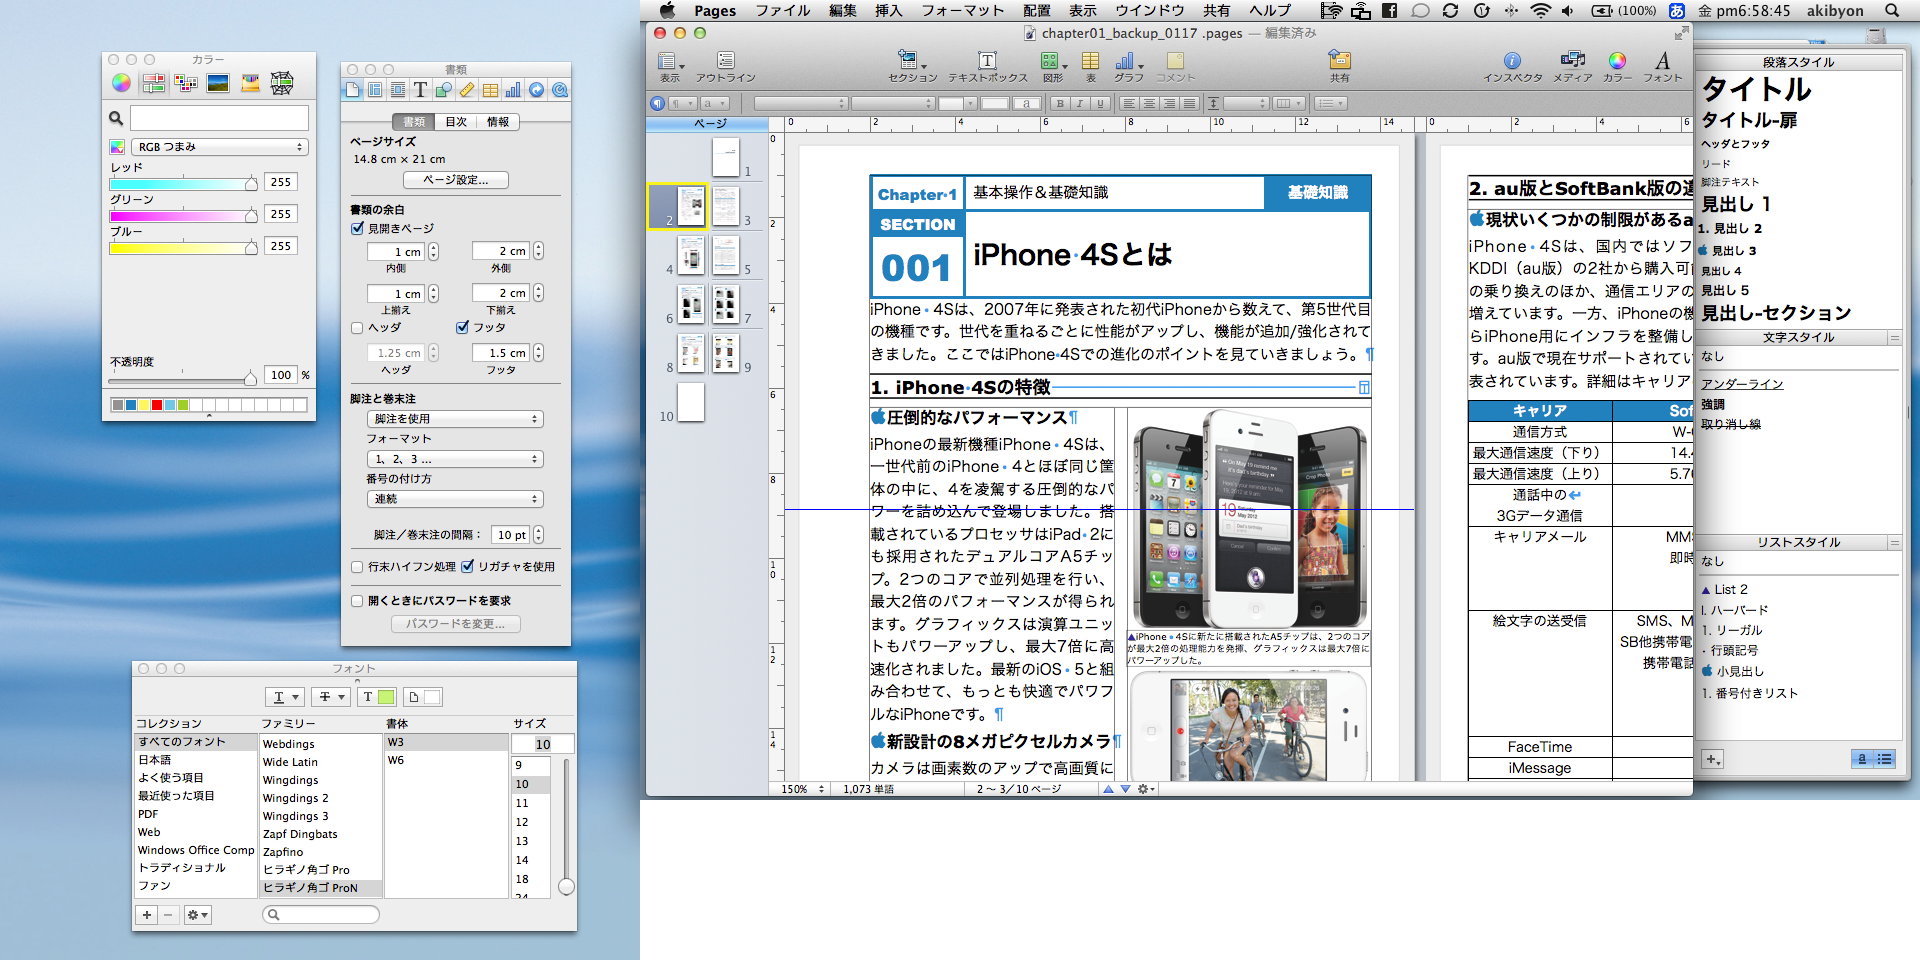1920x960 pixels.
Task: Switch to Color Palettes picker icon
Action: [186, 83]
